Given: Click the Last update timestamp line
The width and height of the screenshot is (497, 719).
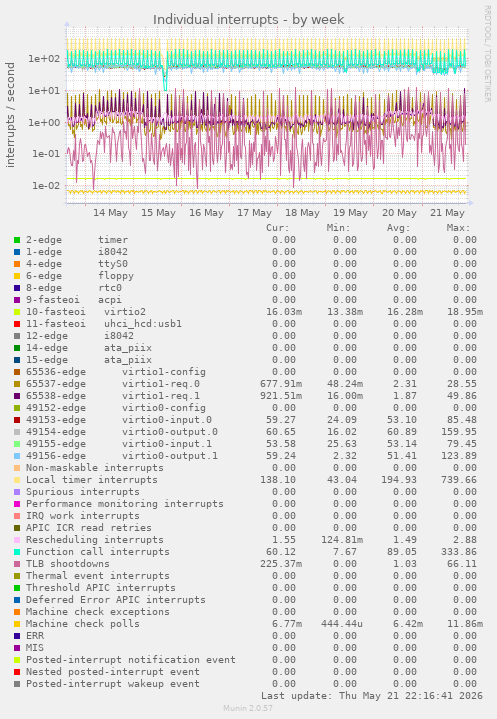Looking at the screenshot, I should pyautogui.click(x=372, y=696).
